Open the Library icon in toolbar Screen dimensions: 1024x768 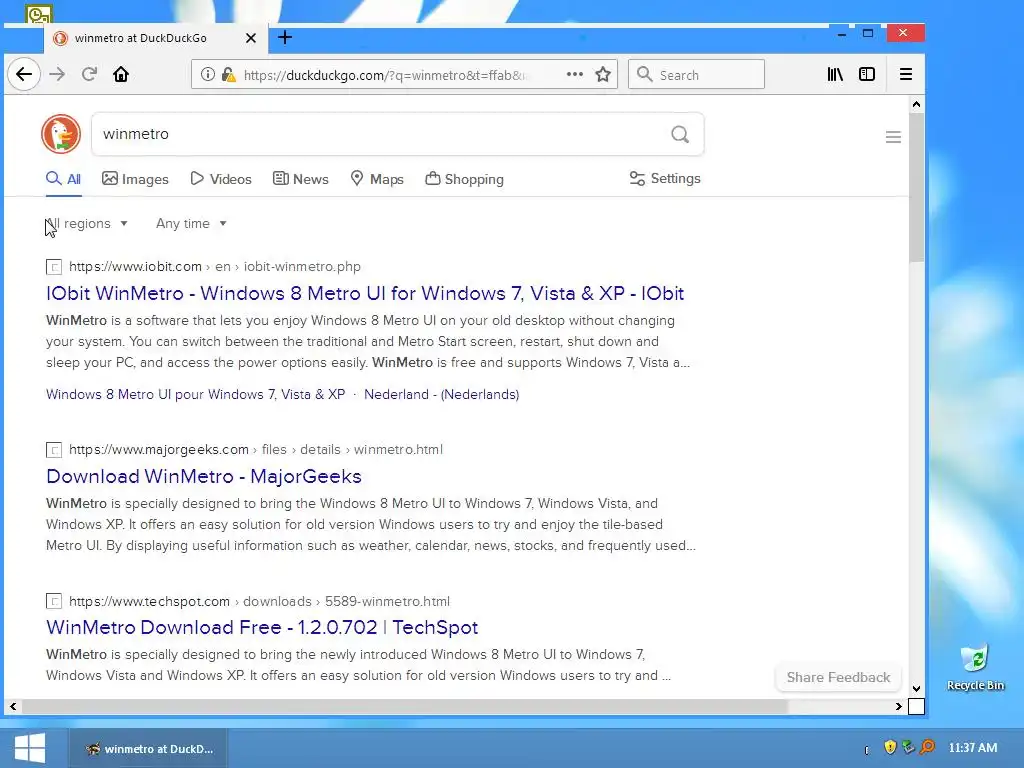tap(835, 74)
